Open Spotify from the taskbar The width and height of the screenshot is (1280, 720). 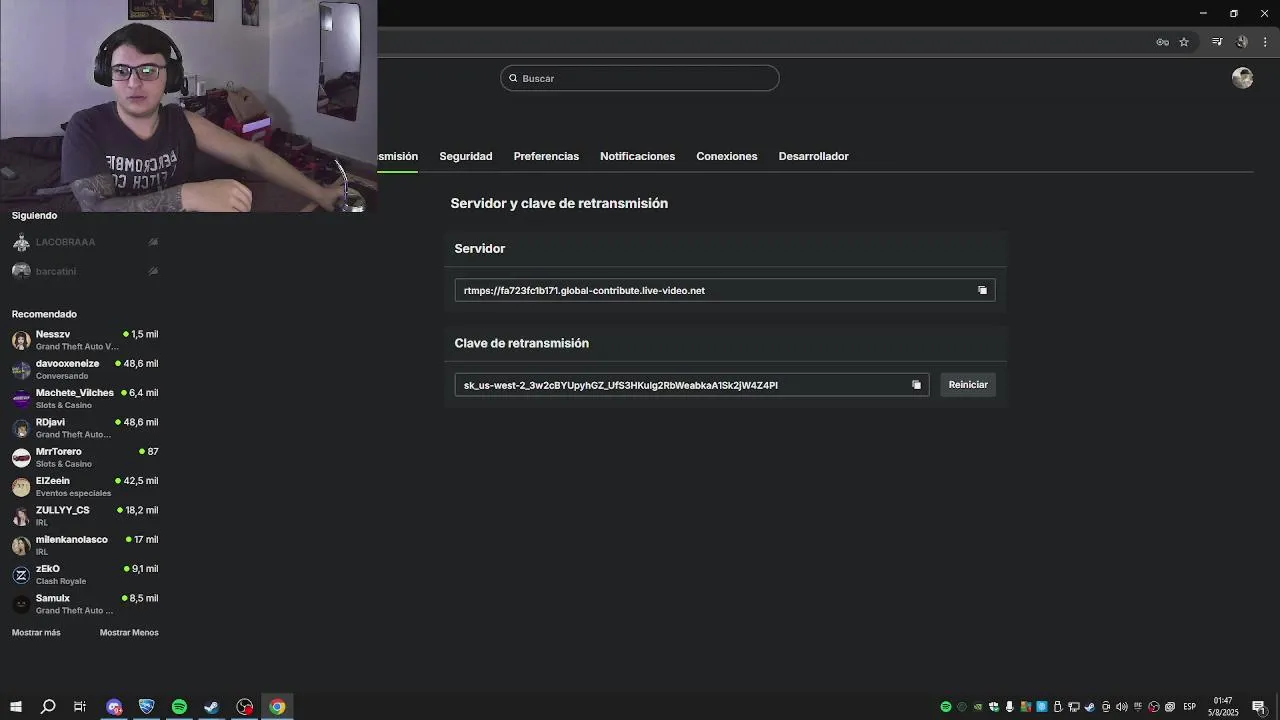pos(179,707)
